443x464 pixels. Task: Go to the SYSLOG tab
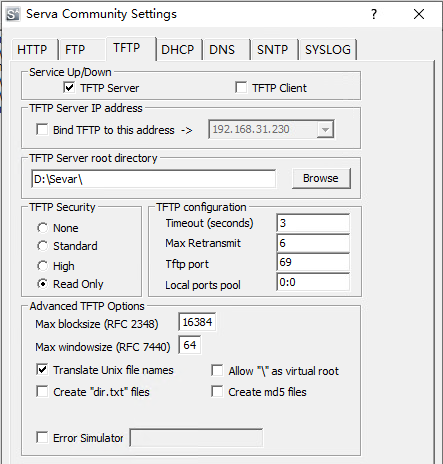(x=328, y=50)
